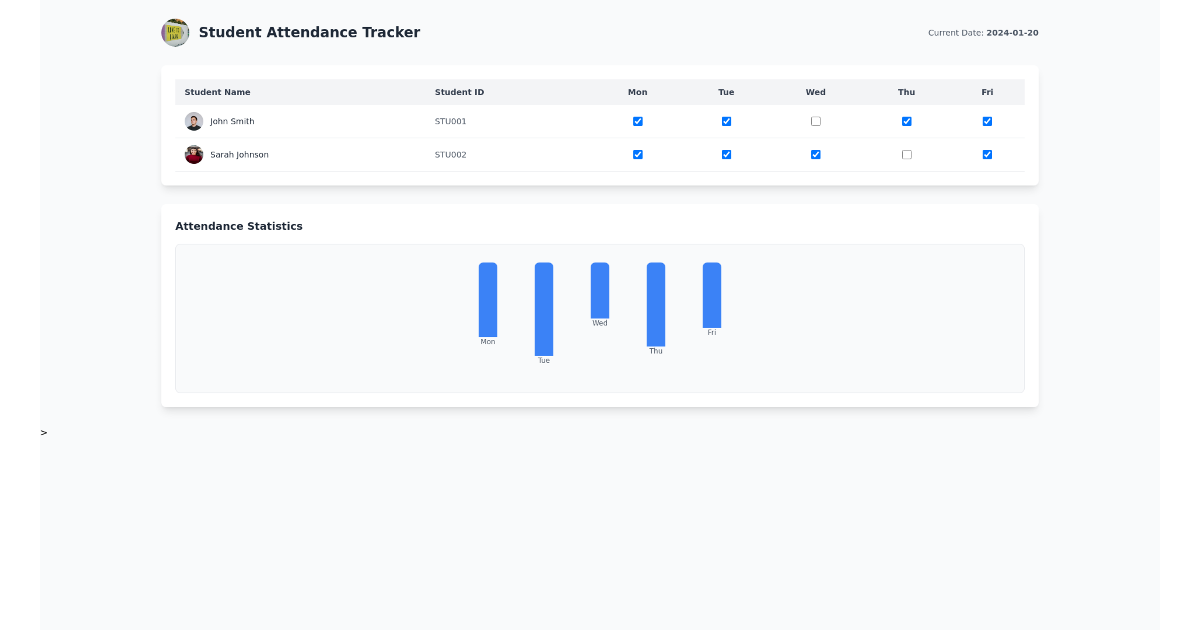Uncheck John Smith's Monday attendance

[638, 121]
